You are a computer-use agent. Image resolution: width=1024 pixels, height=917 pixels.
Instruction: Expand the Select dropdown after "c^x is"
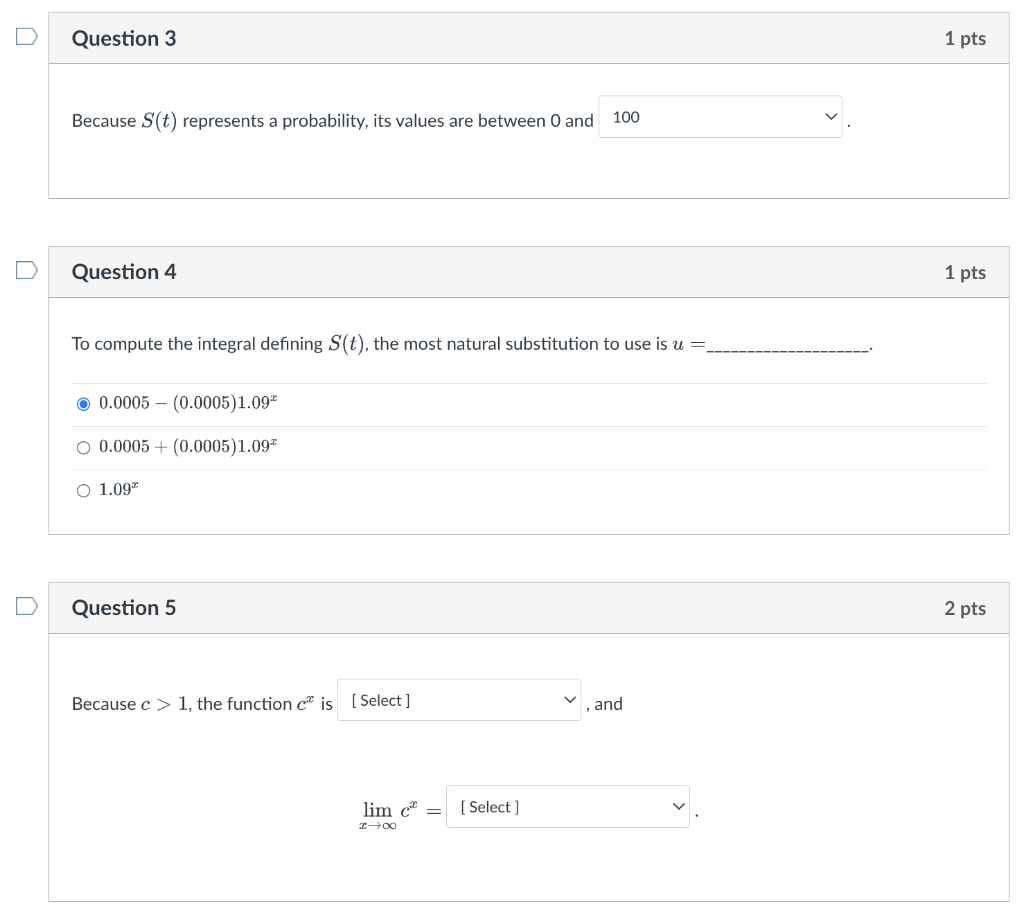point(459,700)
